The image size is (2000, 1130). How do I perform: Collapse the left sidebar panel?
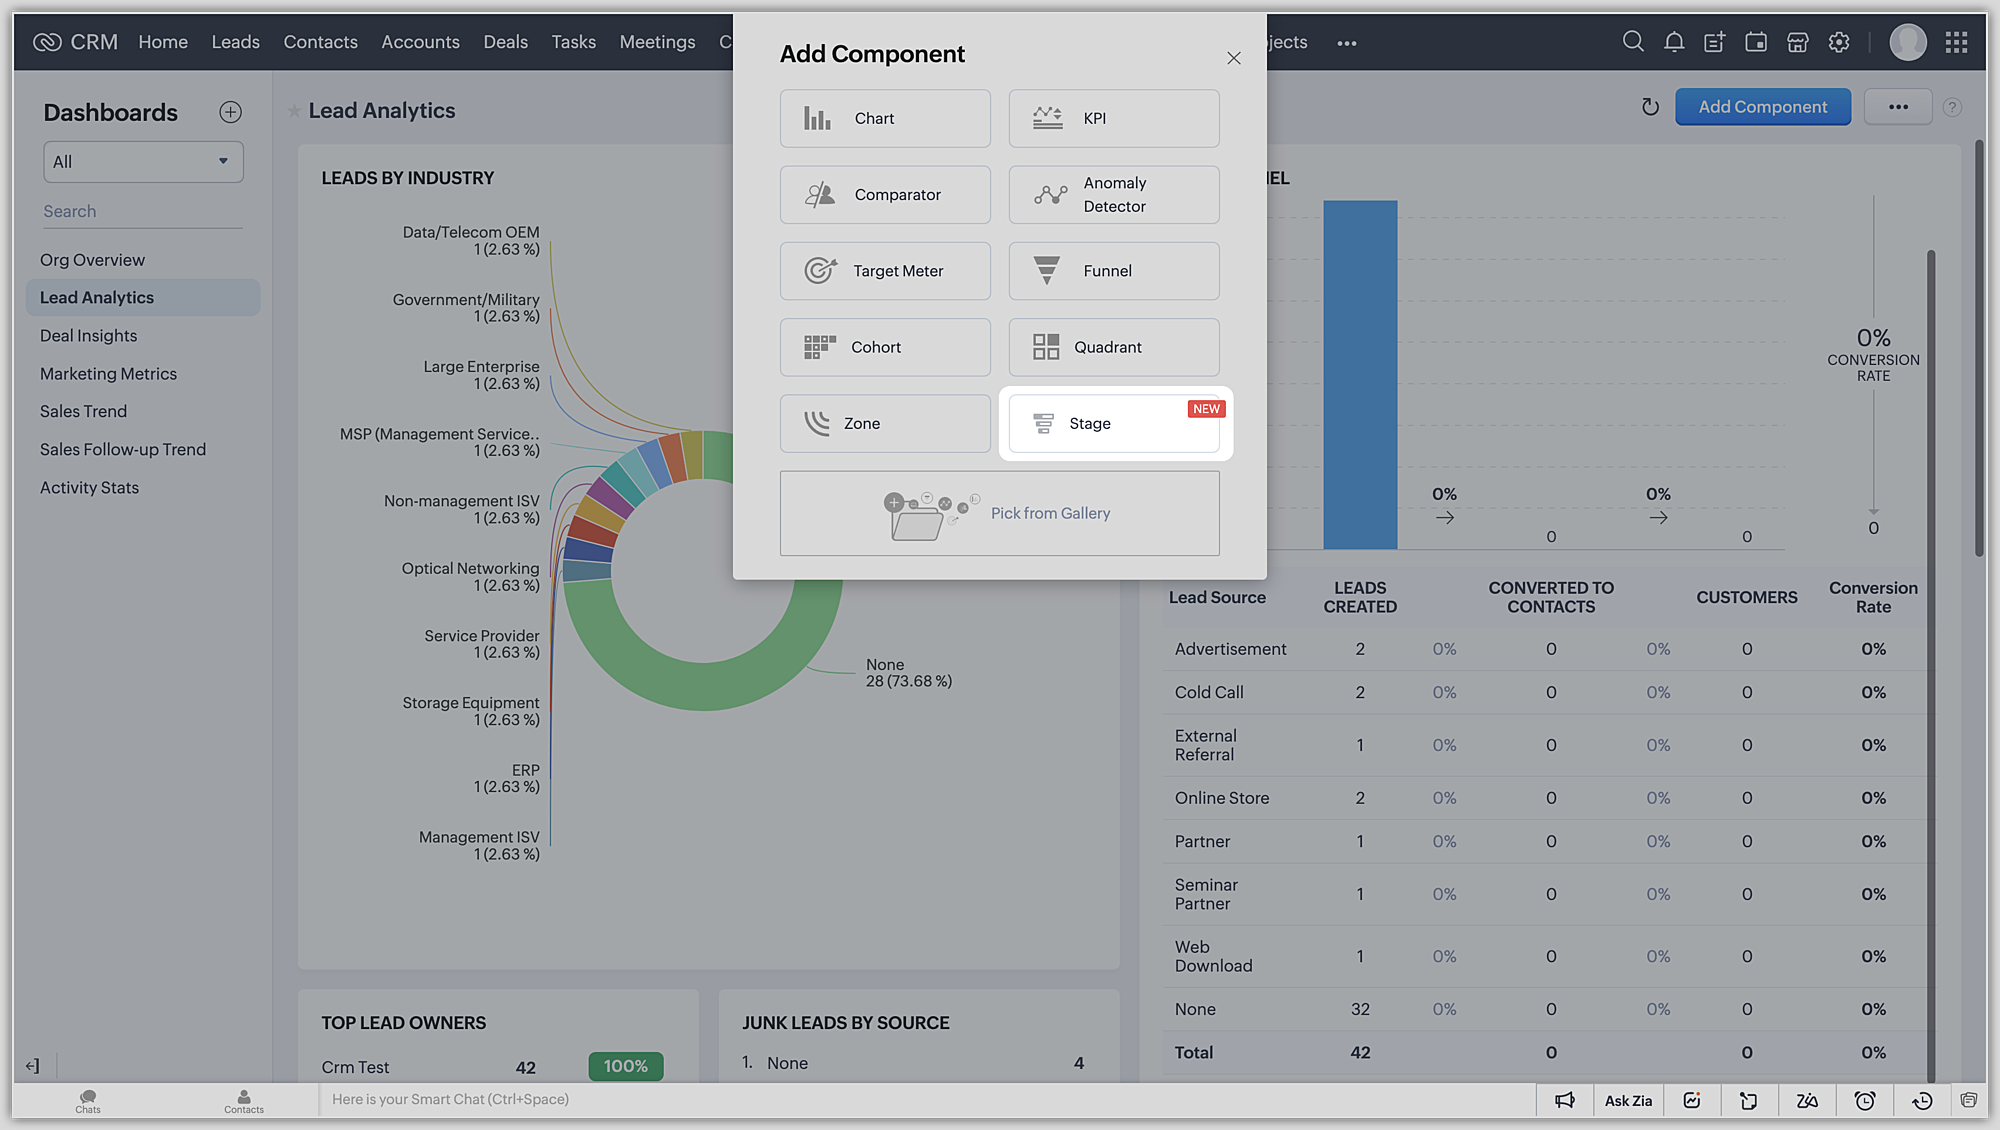click(x=33, y=1066)
